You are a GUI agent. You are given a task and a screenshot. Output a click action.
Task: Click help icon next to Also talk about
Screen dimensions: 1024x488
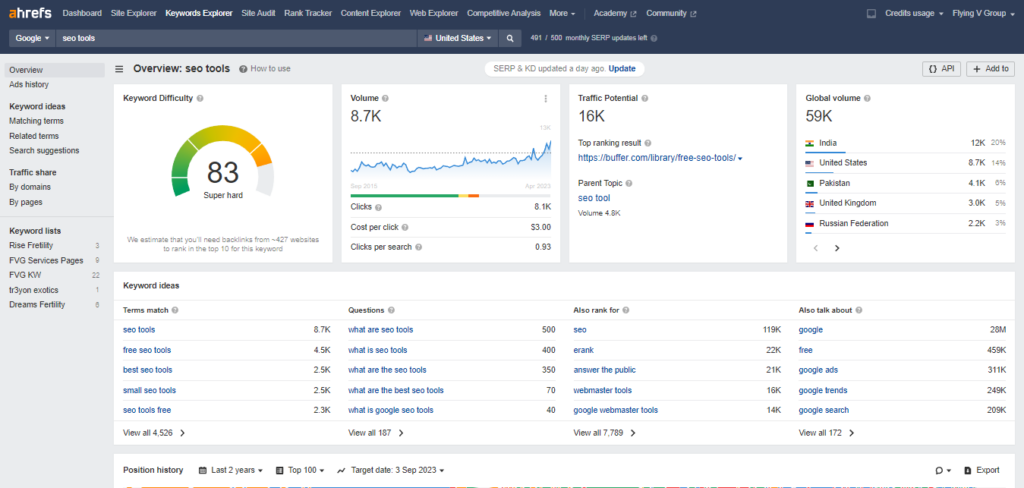[859, 310]
